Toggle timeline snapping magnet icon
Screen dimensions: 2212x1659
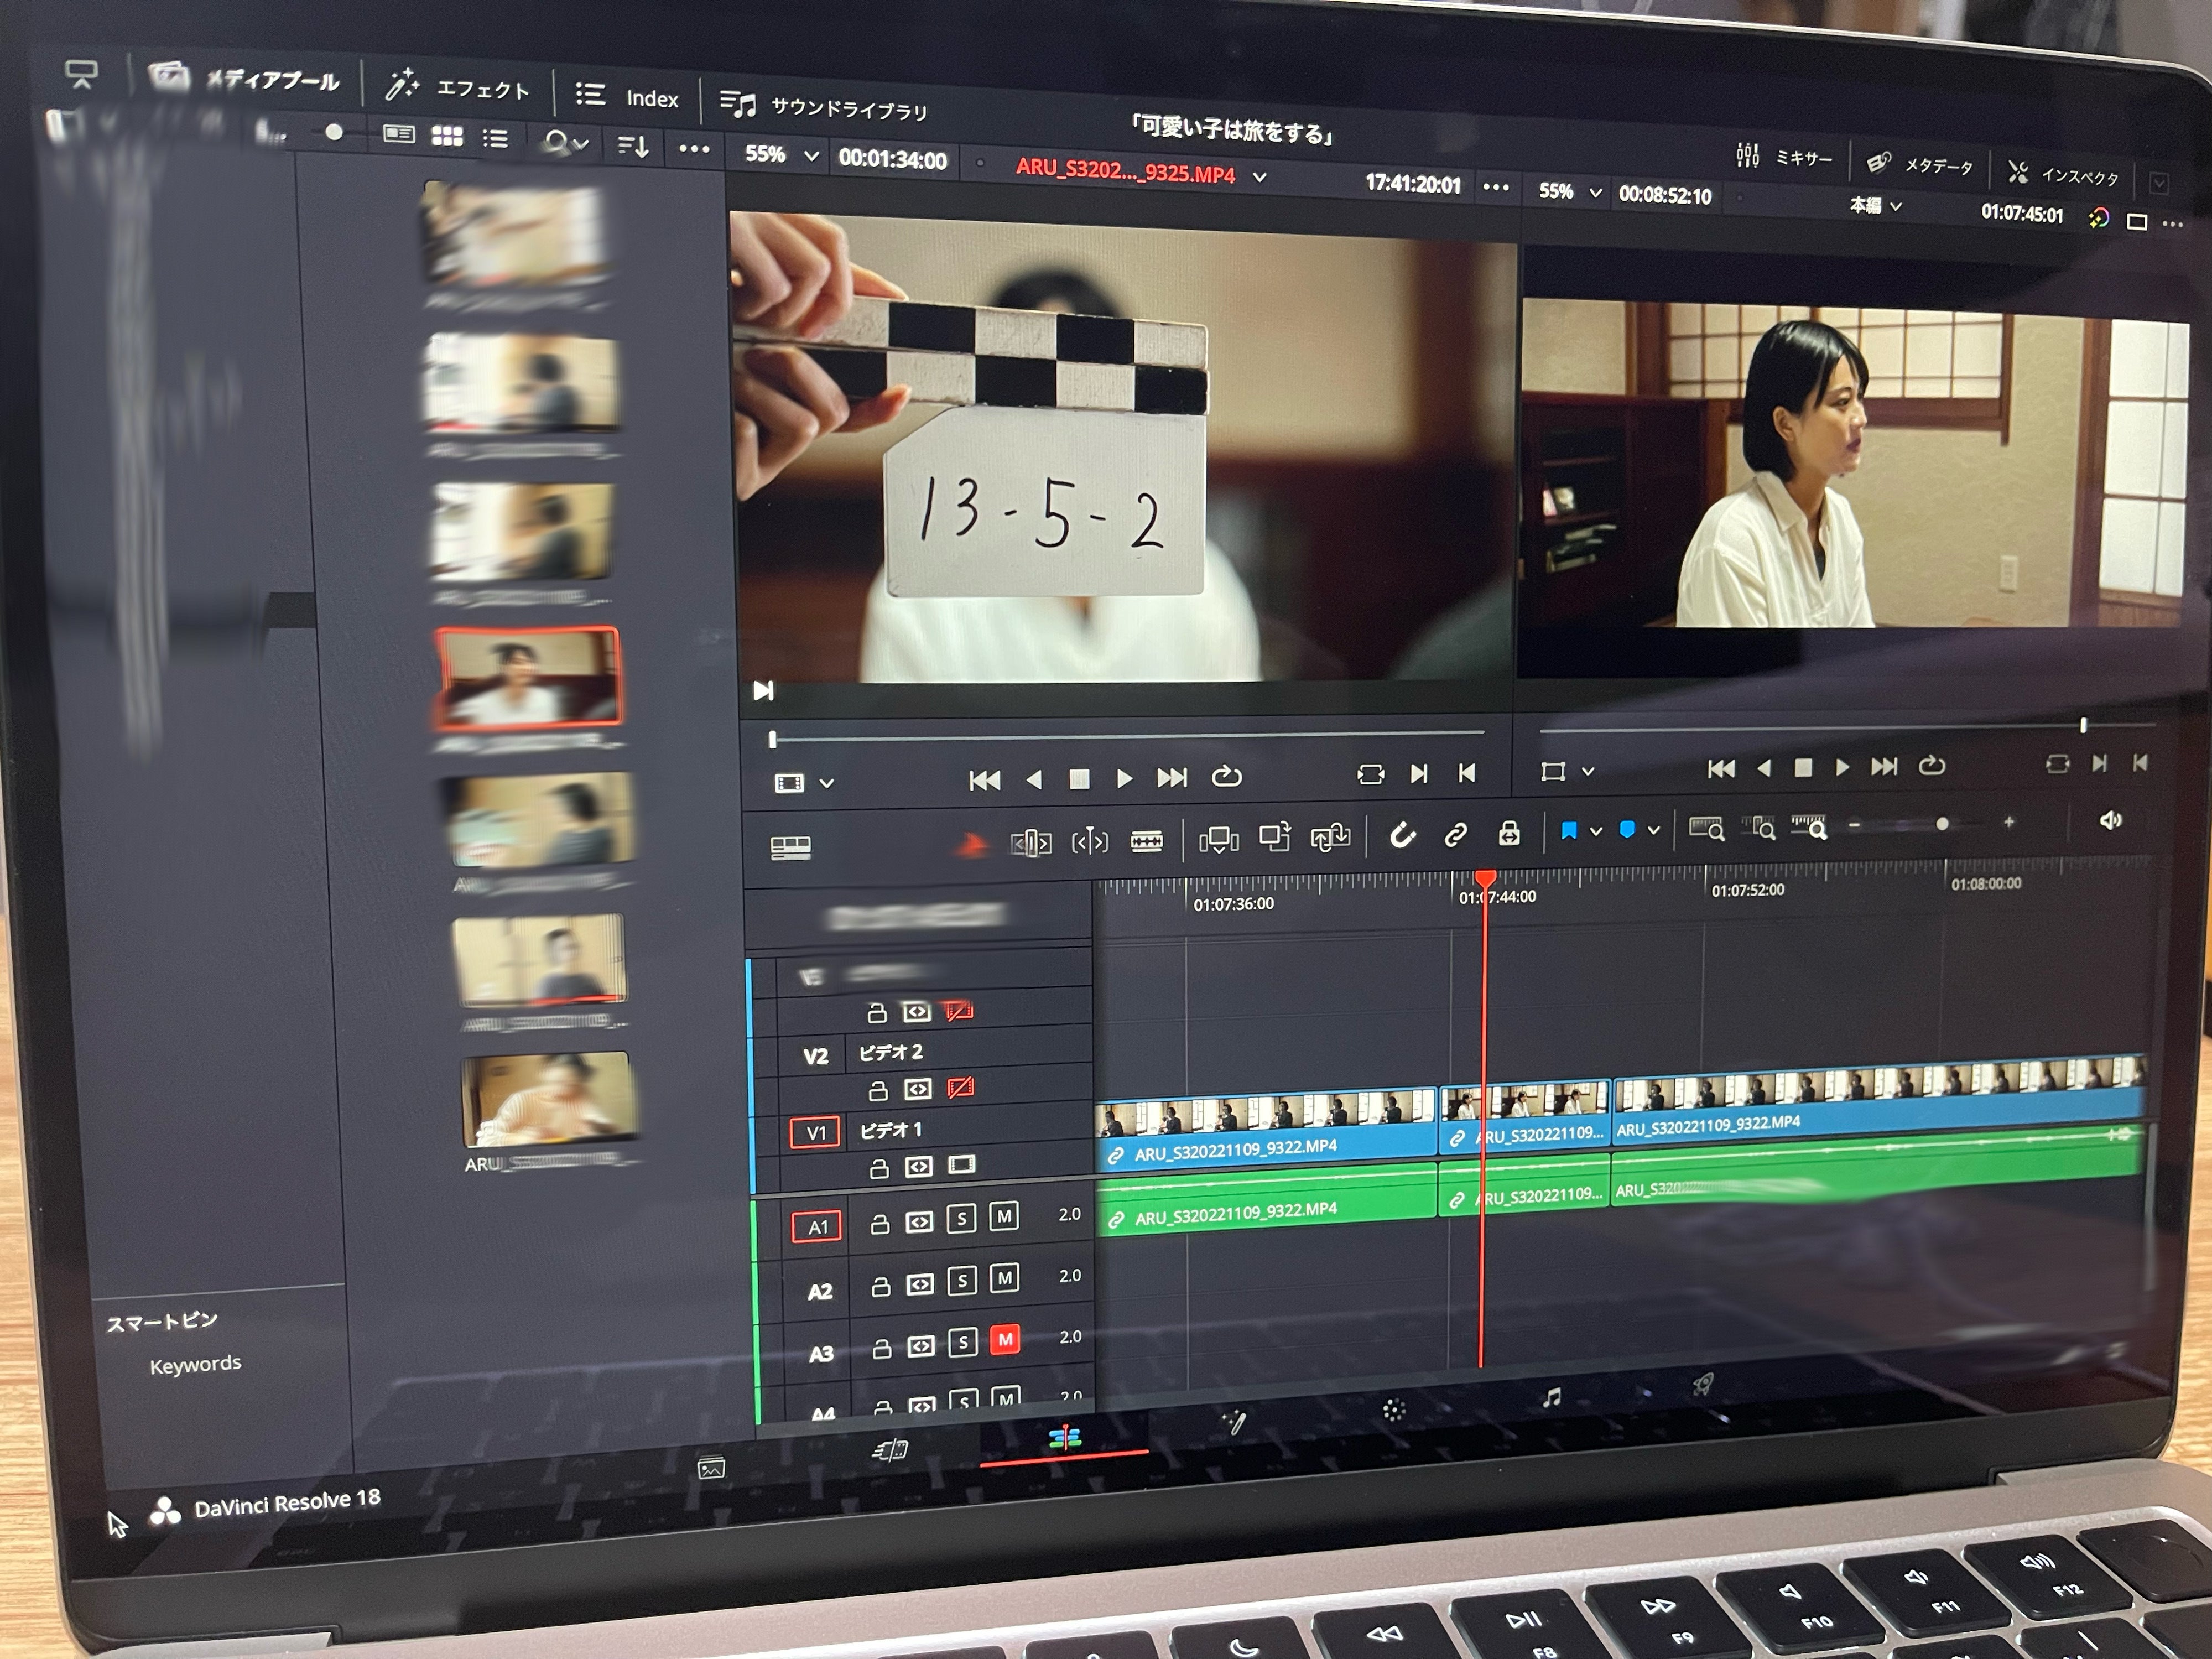(x=1402, y=835)
